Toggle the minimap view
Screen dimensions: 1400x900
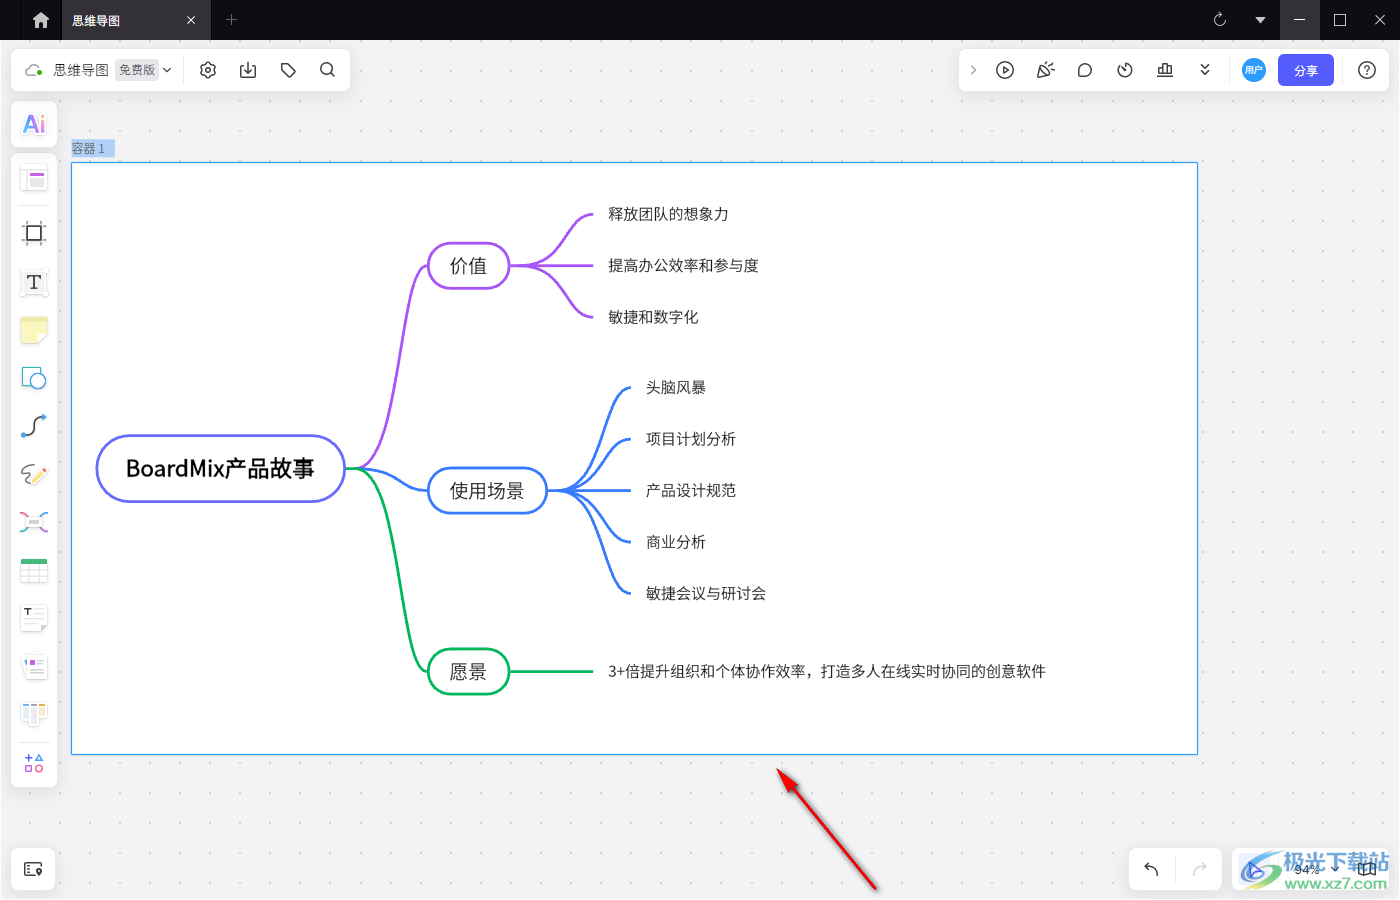click(1366, 869)
